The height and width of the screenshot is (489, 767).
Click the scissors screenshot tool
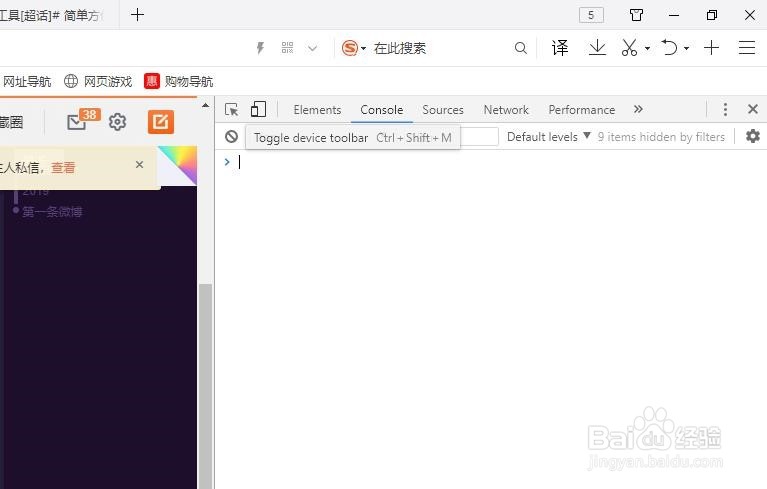pyautogui.click(x=630, y=48)
